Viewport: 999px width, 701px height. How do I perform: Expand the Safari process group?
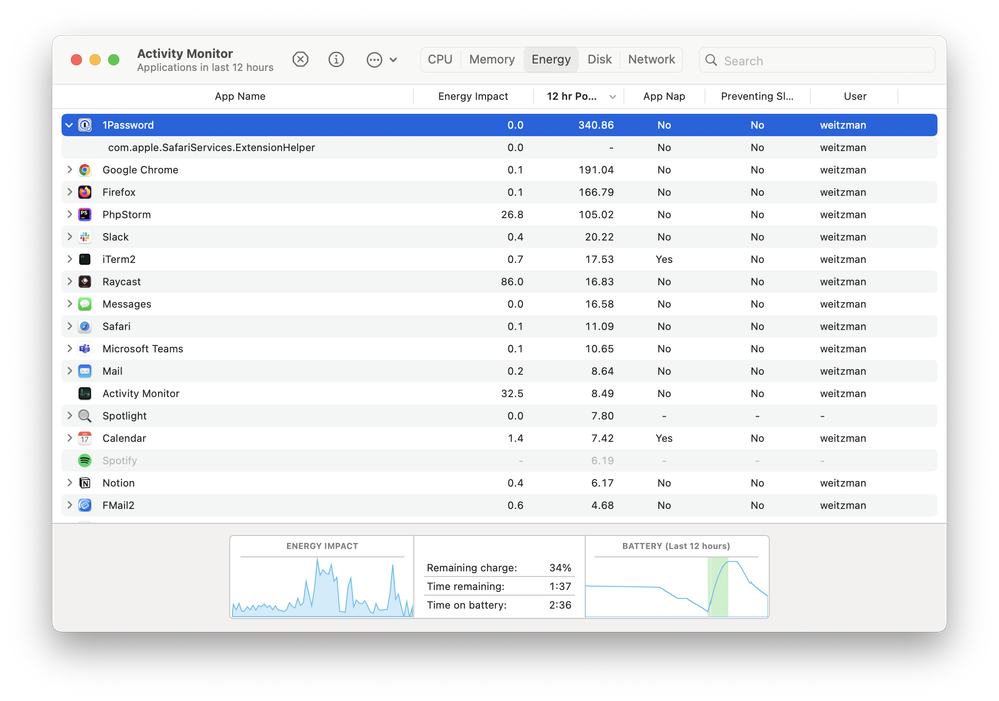point(69,326)
